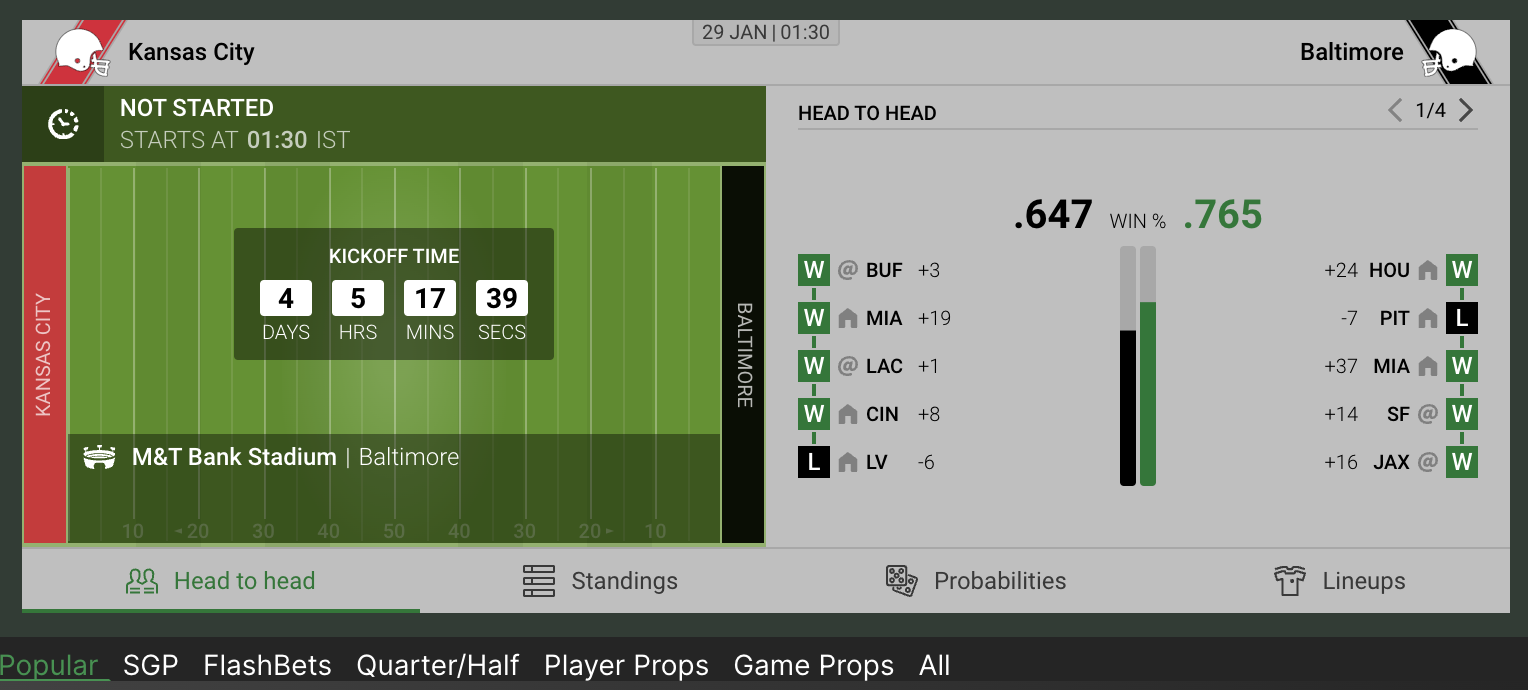Click the not-started clock icon
Viewport: 1528px width, 690px height.
(63, 124)
